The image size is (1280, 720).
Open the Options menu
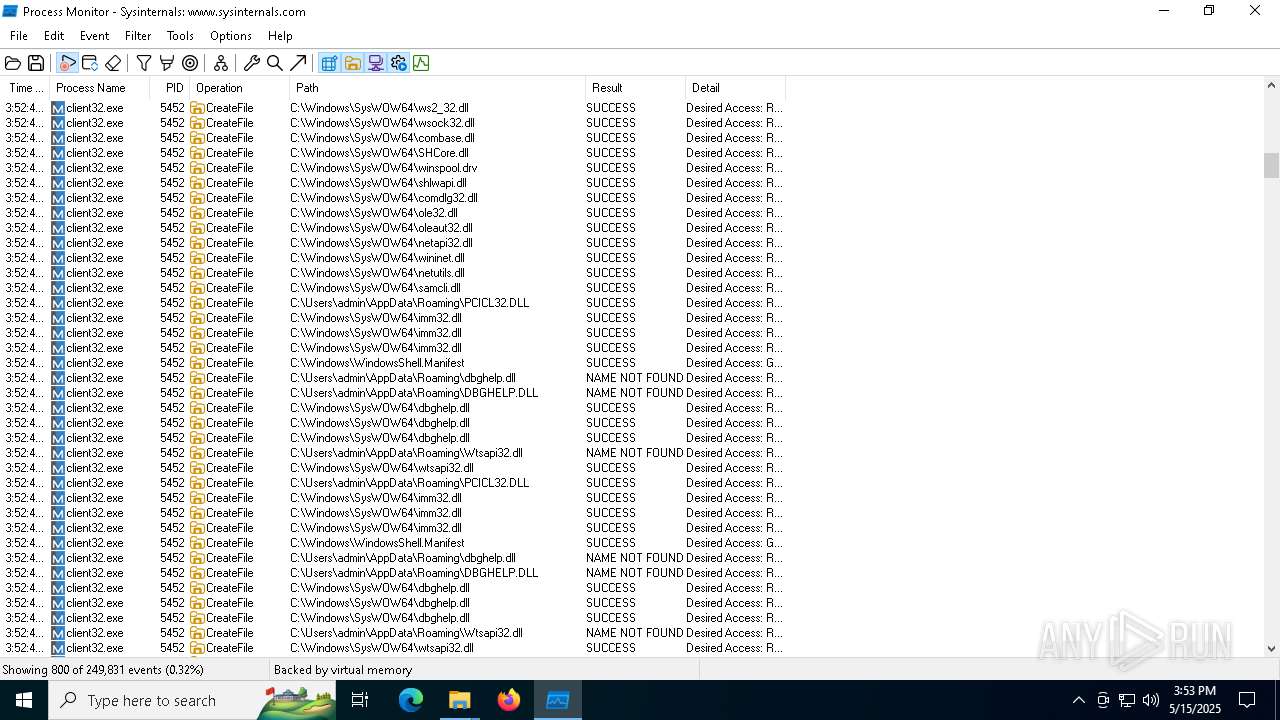(231, 35)
